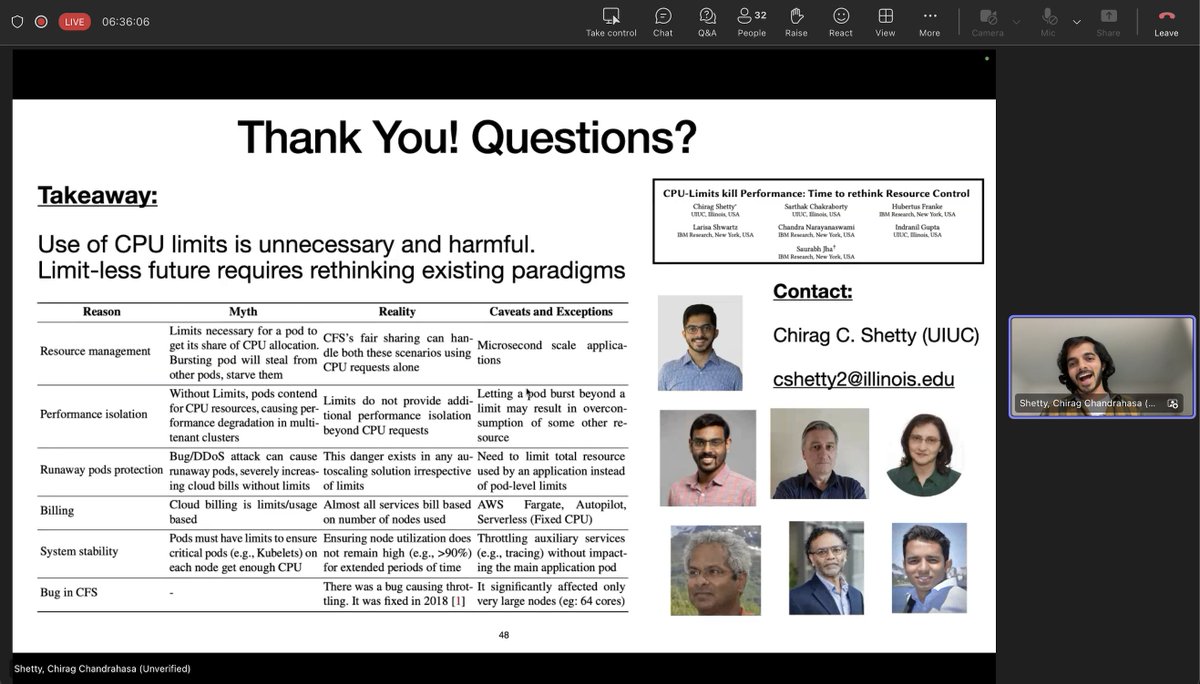
Task: Open the View layout options
Action: 885,22
